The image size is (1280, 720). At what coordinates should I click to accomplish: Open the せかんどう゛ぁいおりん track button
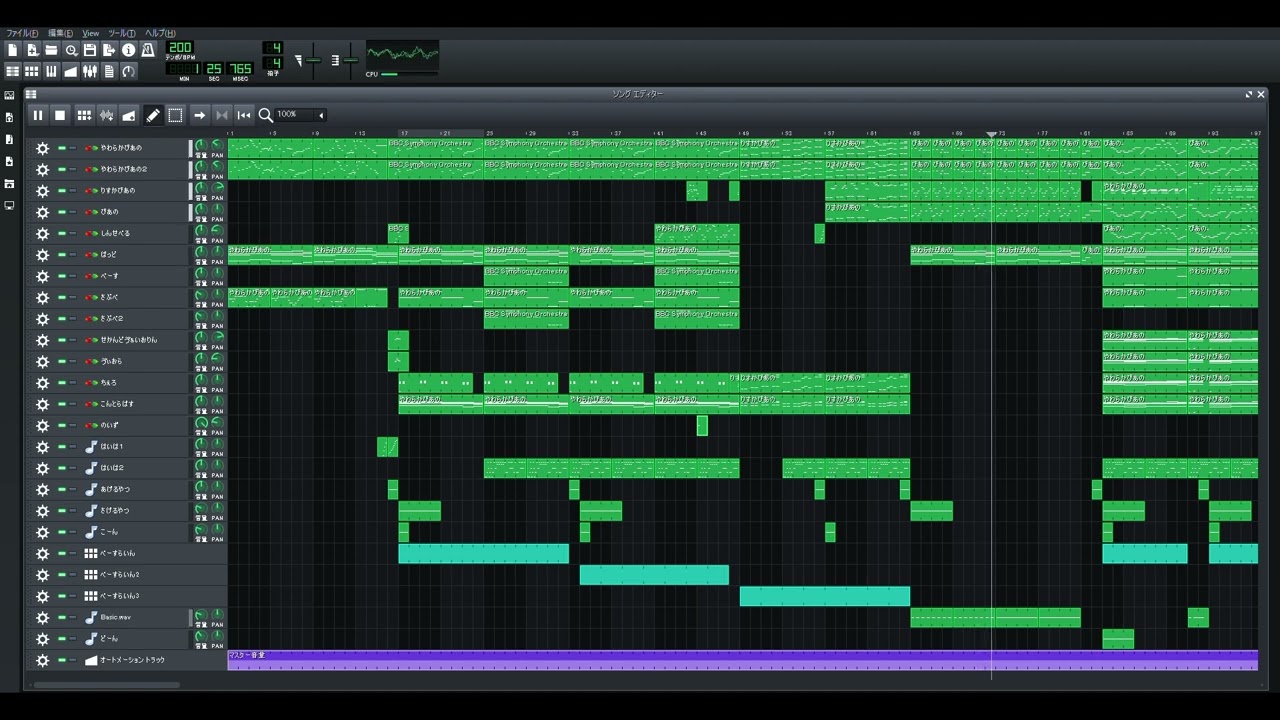(x=135, y=340)
